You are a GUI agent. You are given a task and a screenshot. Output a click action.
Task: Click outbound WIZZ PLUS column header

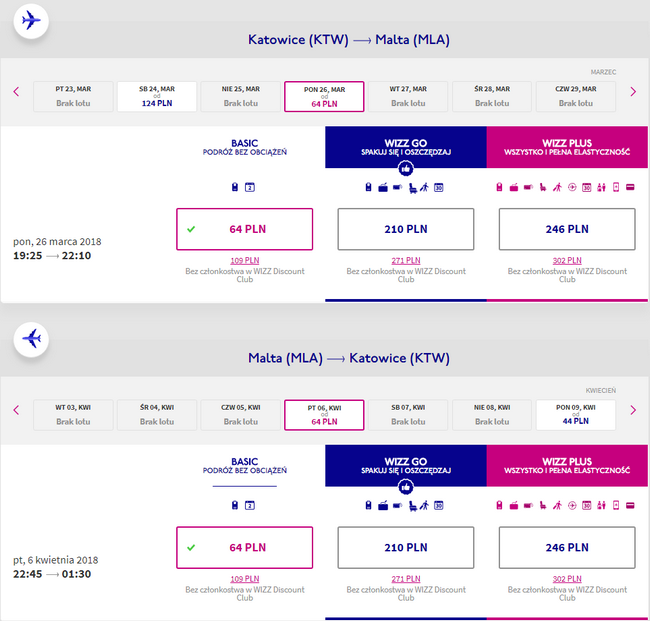click(x=567, y=147)
